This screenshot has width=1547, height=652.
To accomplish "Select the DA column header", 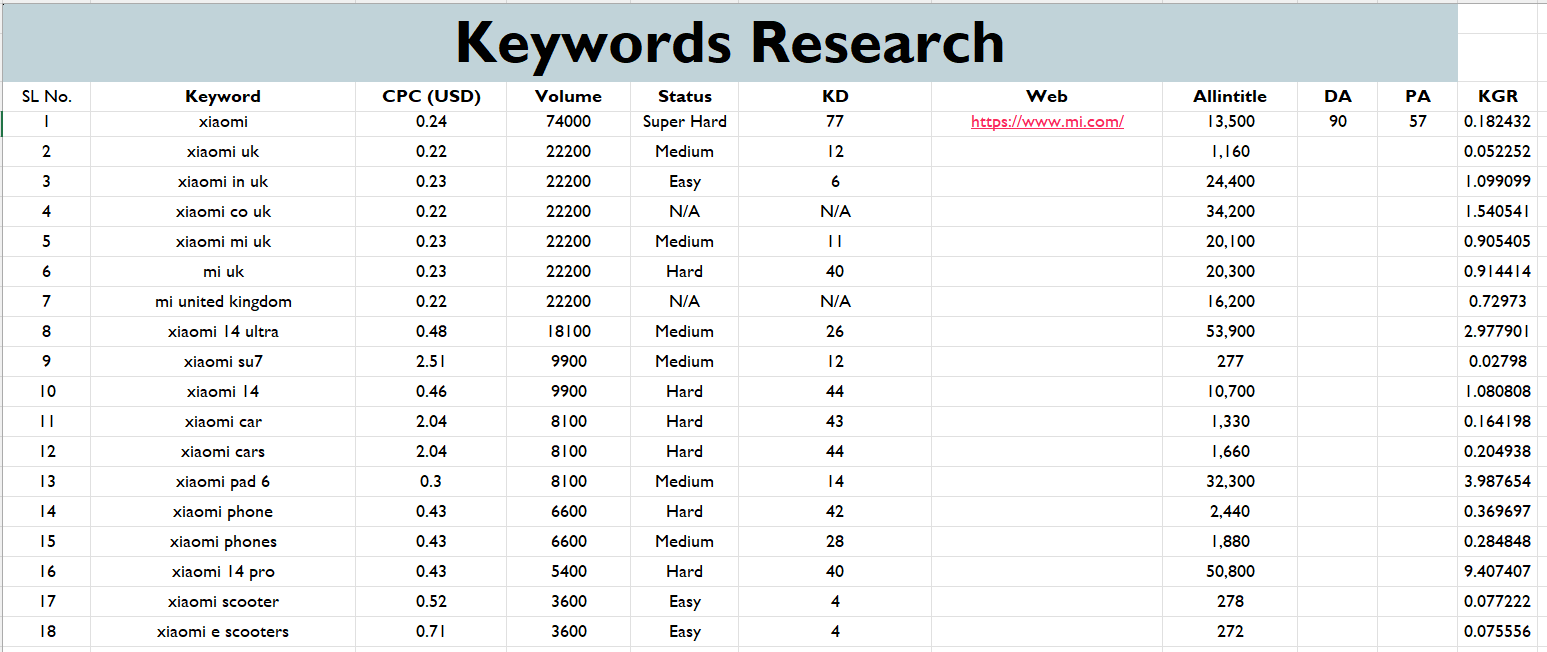I will (x=1337, y=97).
